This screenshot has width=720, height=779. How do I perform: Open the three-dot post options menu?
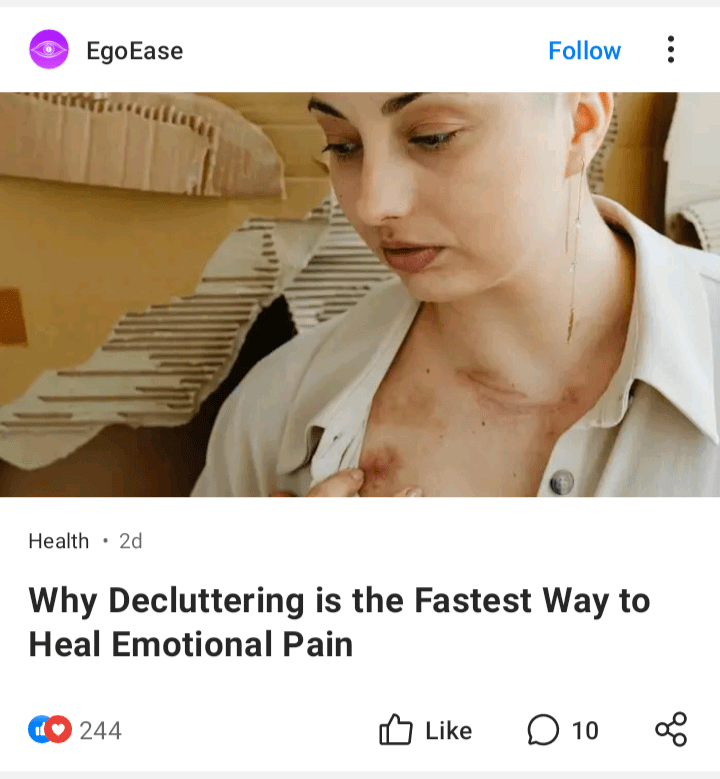tap(671, 49)
